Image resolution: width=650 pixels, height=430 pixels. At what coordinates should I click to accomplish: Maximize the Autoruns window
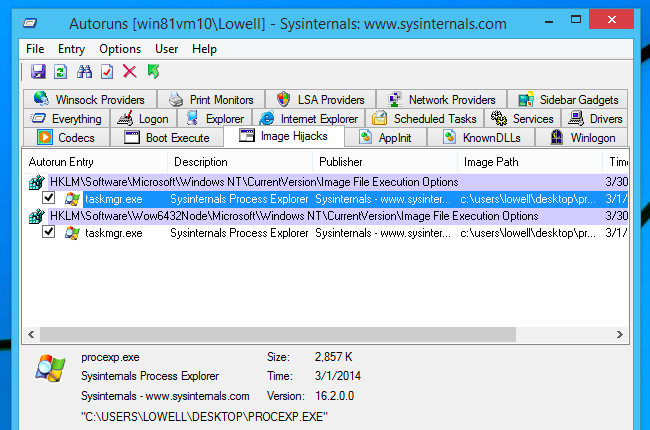tap(576, 19)
